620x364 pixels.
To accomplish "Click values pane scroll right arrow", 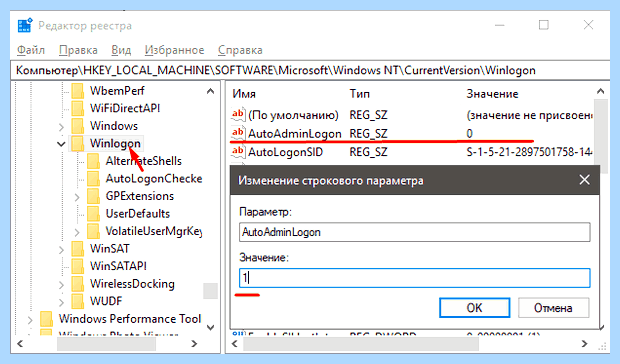I will [584, 343].
